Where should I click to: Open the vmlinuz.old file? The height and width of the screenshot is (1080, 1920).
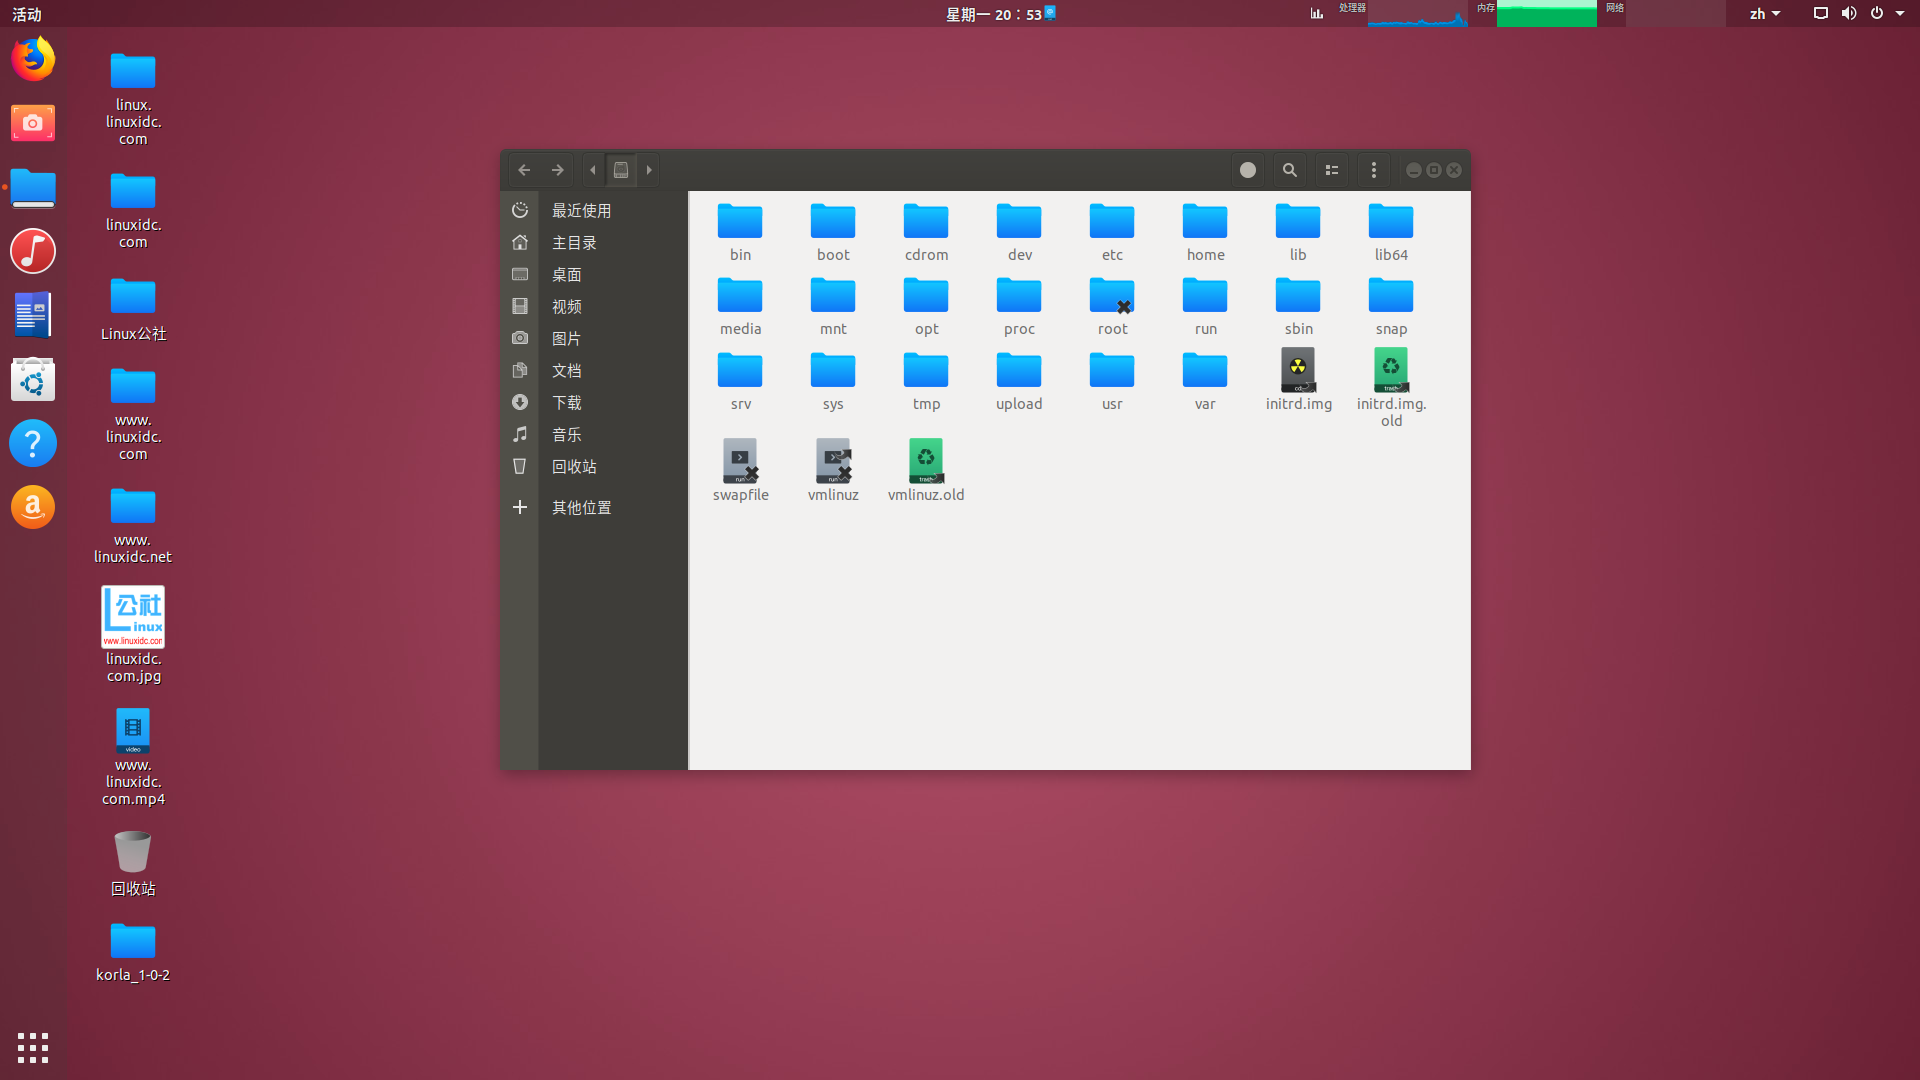925,460
